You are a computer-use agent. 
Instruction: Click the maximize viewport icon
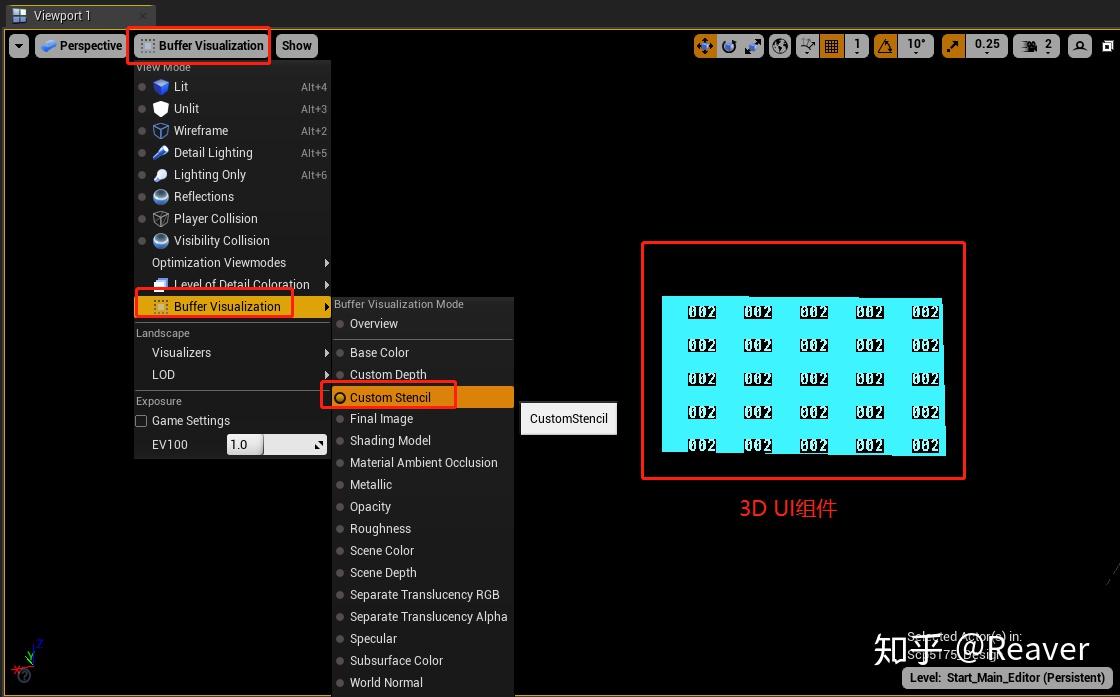click(x=1106, y=45)
